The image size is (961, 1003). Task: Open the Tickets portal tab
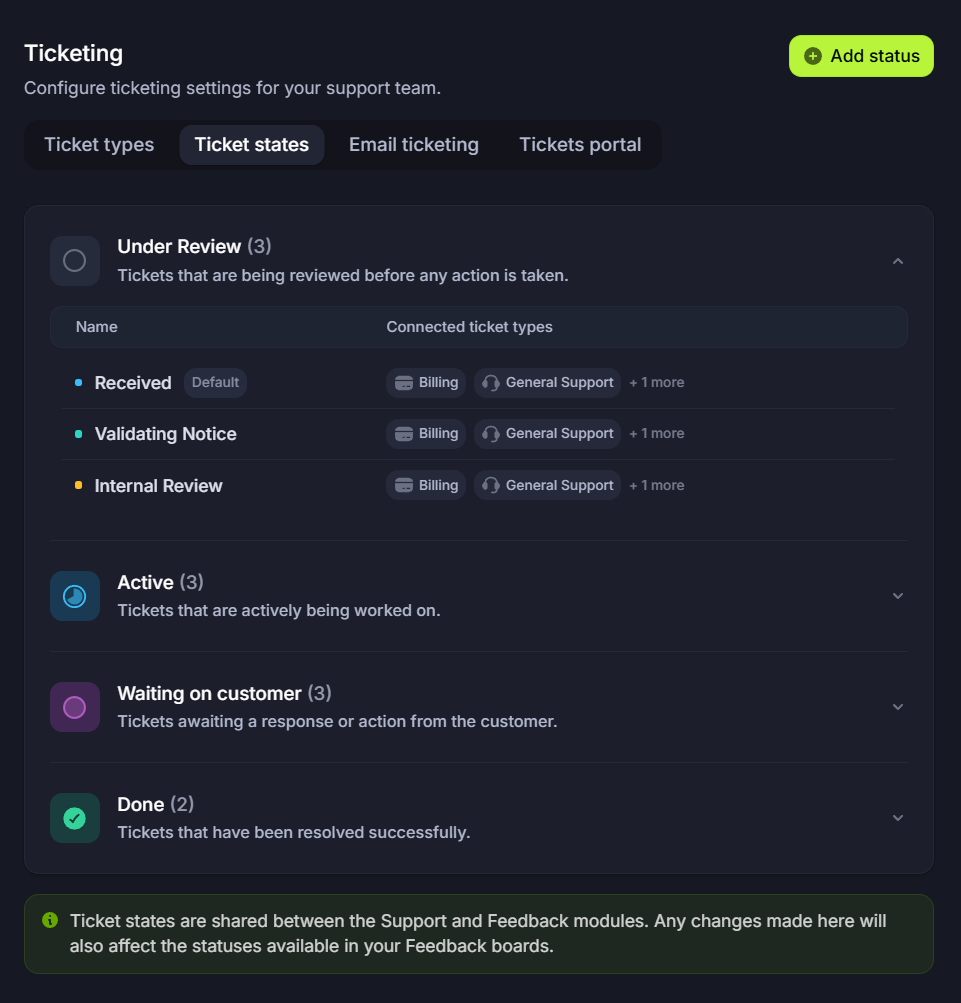pos(580,145)
